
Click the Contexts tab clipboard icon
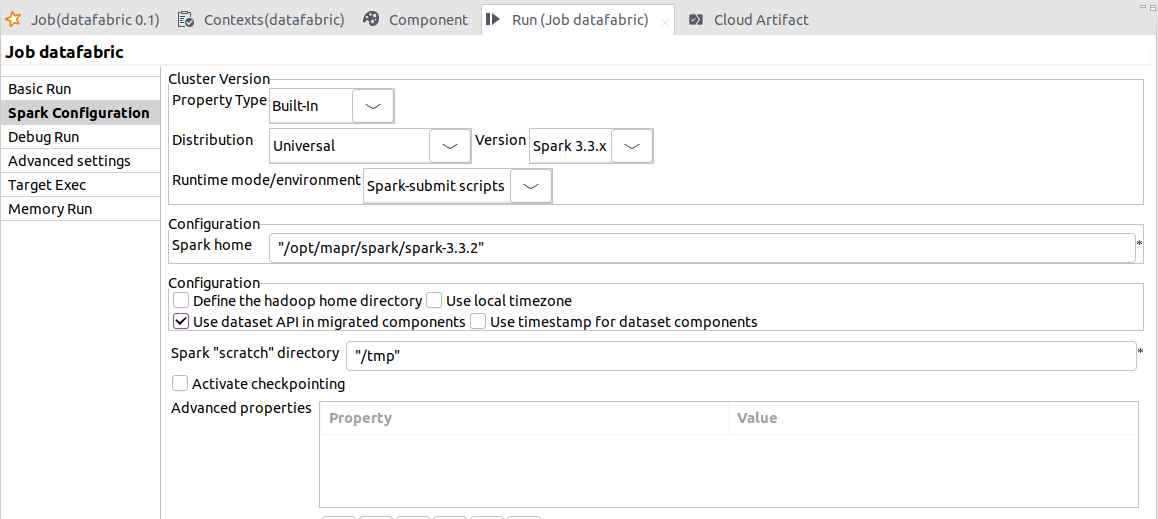(x=186, y=19)
